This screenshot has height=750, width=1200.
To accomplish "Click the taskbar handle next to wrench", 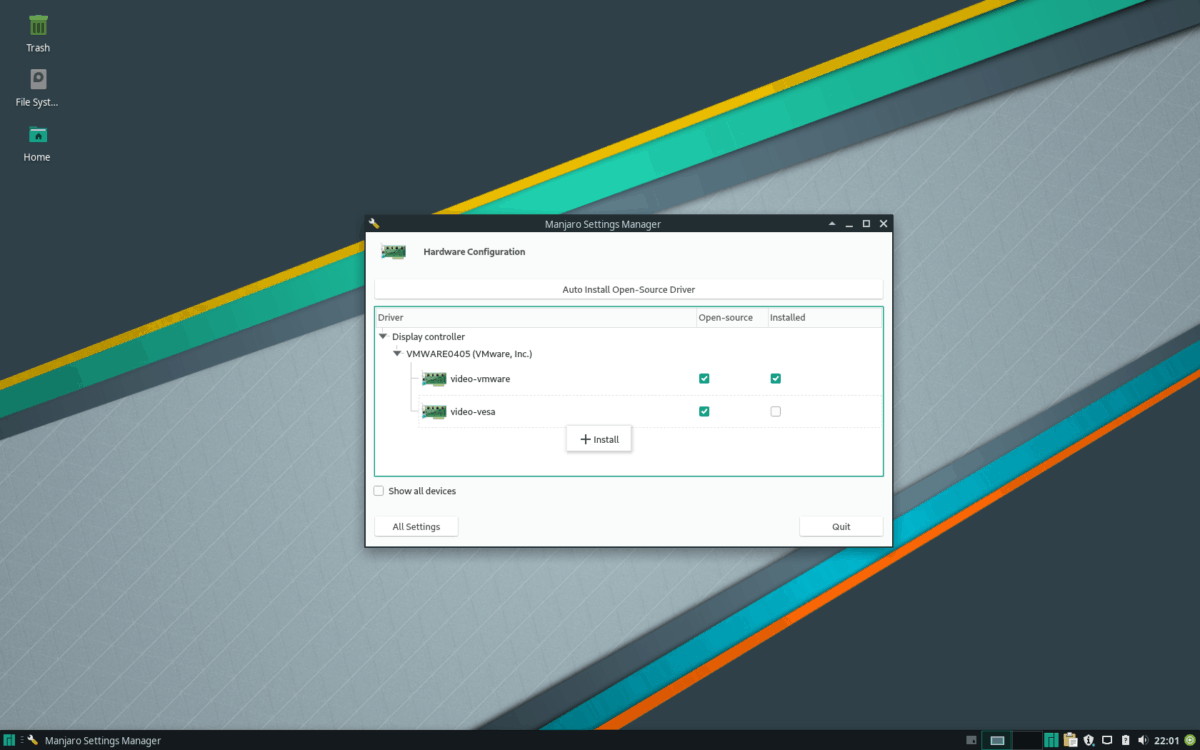I will [x=21, y=740].
